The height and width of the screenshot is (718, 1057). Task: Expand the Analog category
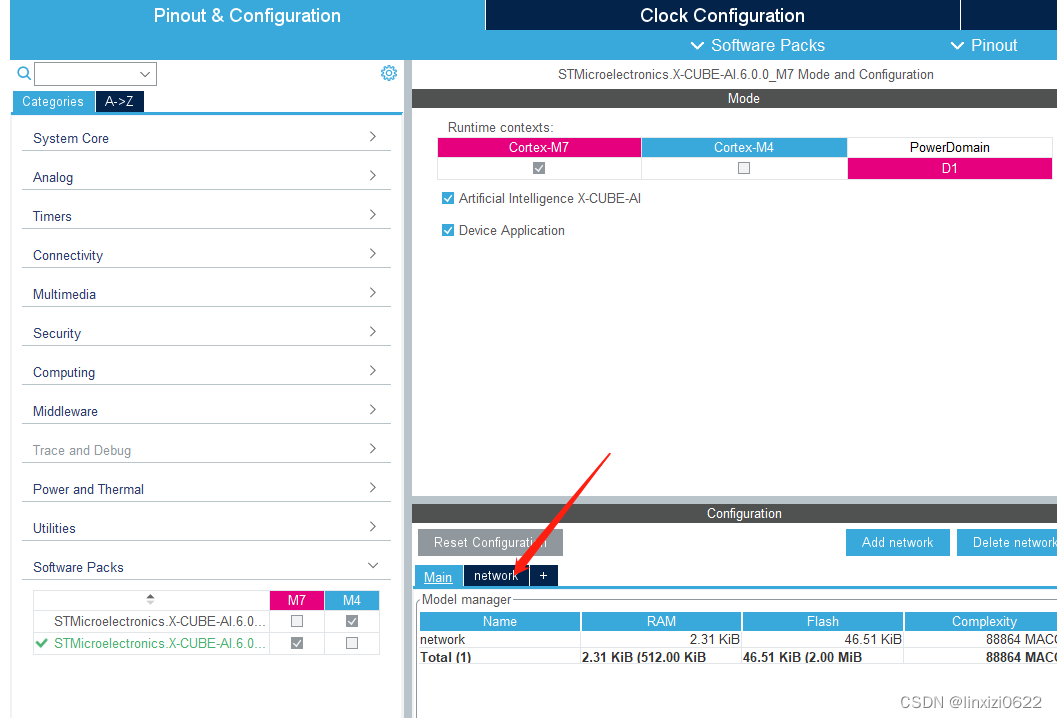206,177
